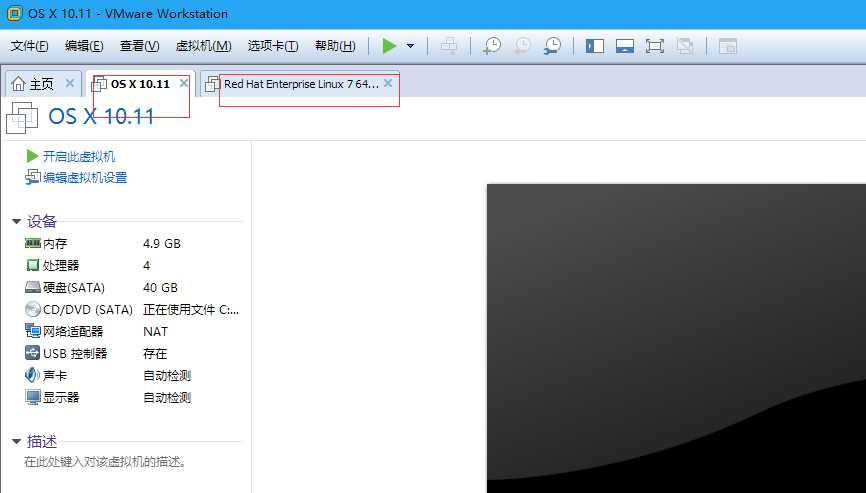
Task: Open the 编辑(E) menu
Action: coord(84,46)
